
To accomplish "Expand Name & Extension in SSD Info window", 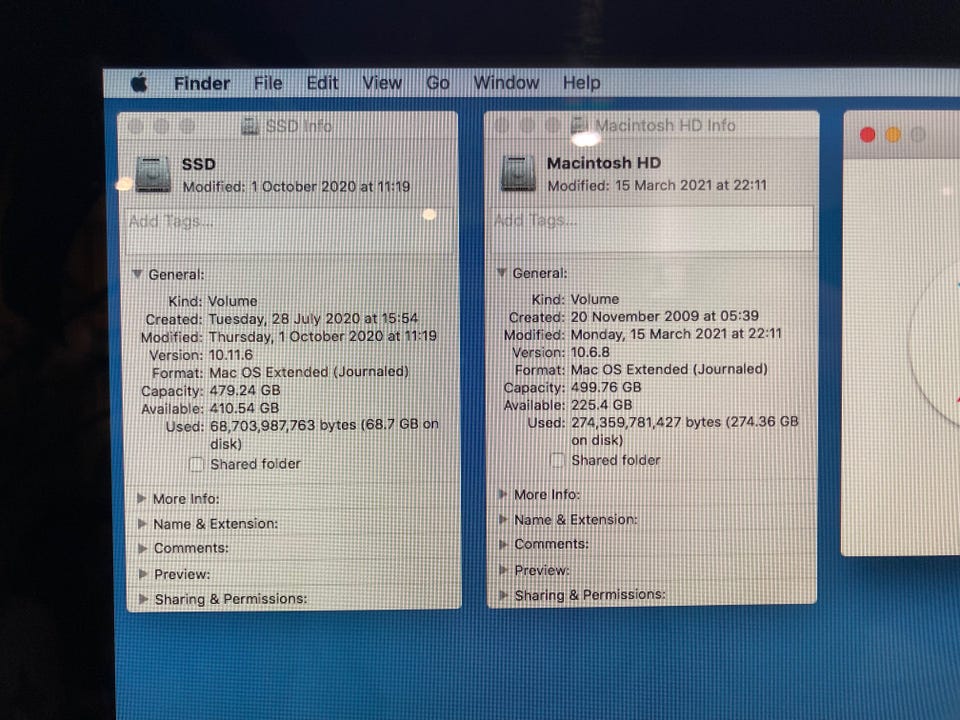I will pos(142,523).
